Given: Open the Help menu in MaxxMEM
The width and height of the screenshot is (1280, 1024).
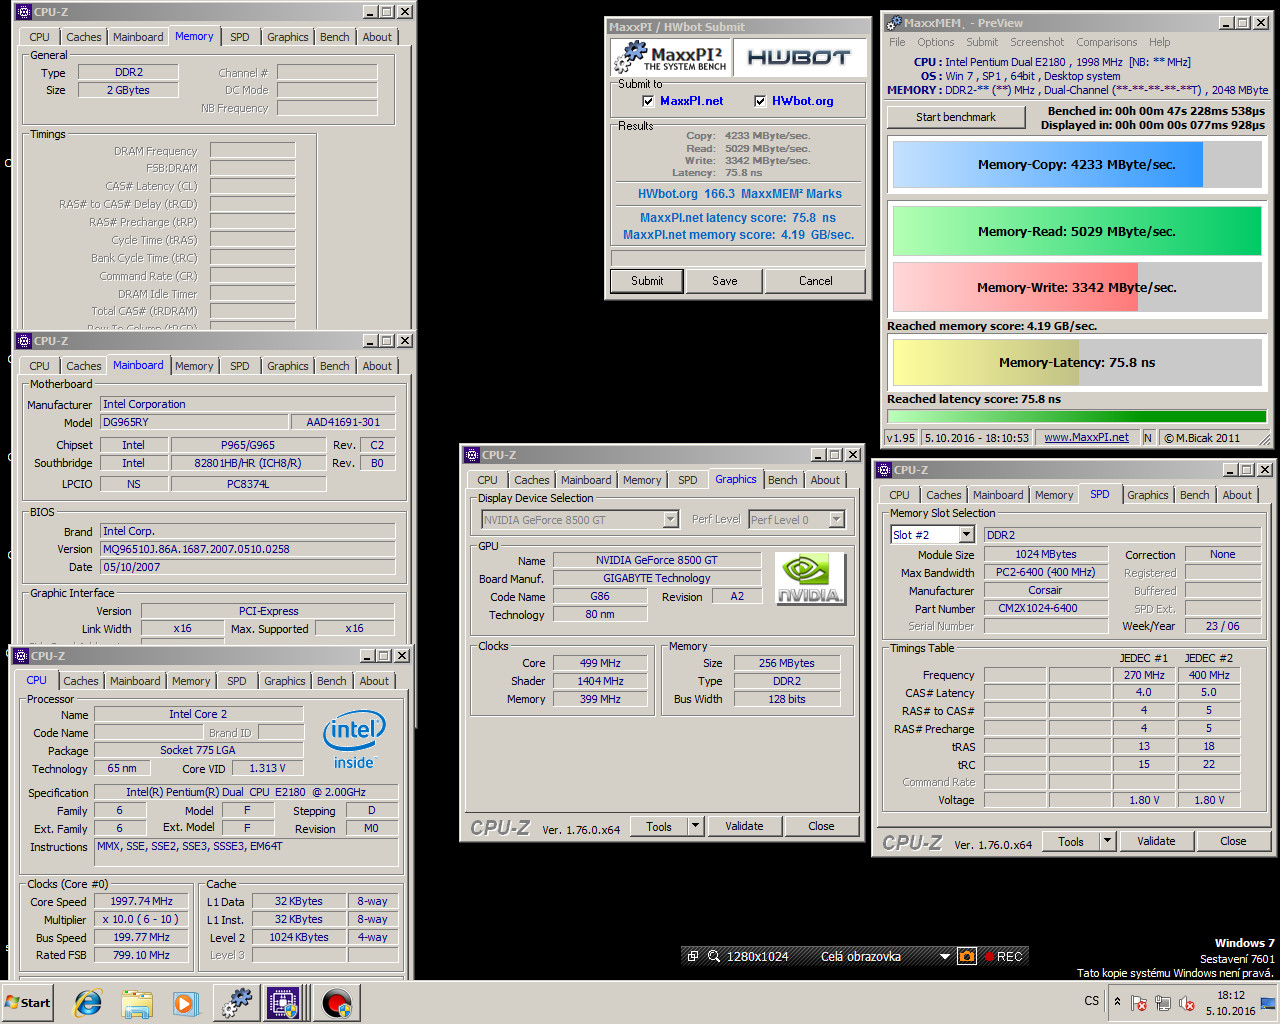Looking at the screenshot, I should (1160, 42).
